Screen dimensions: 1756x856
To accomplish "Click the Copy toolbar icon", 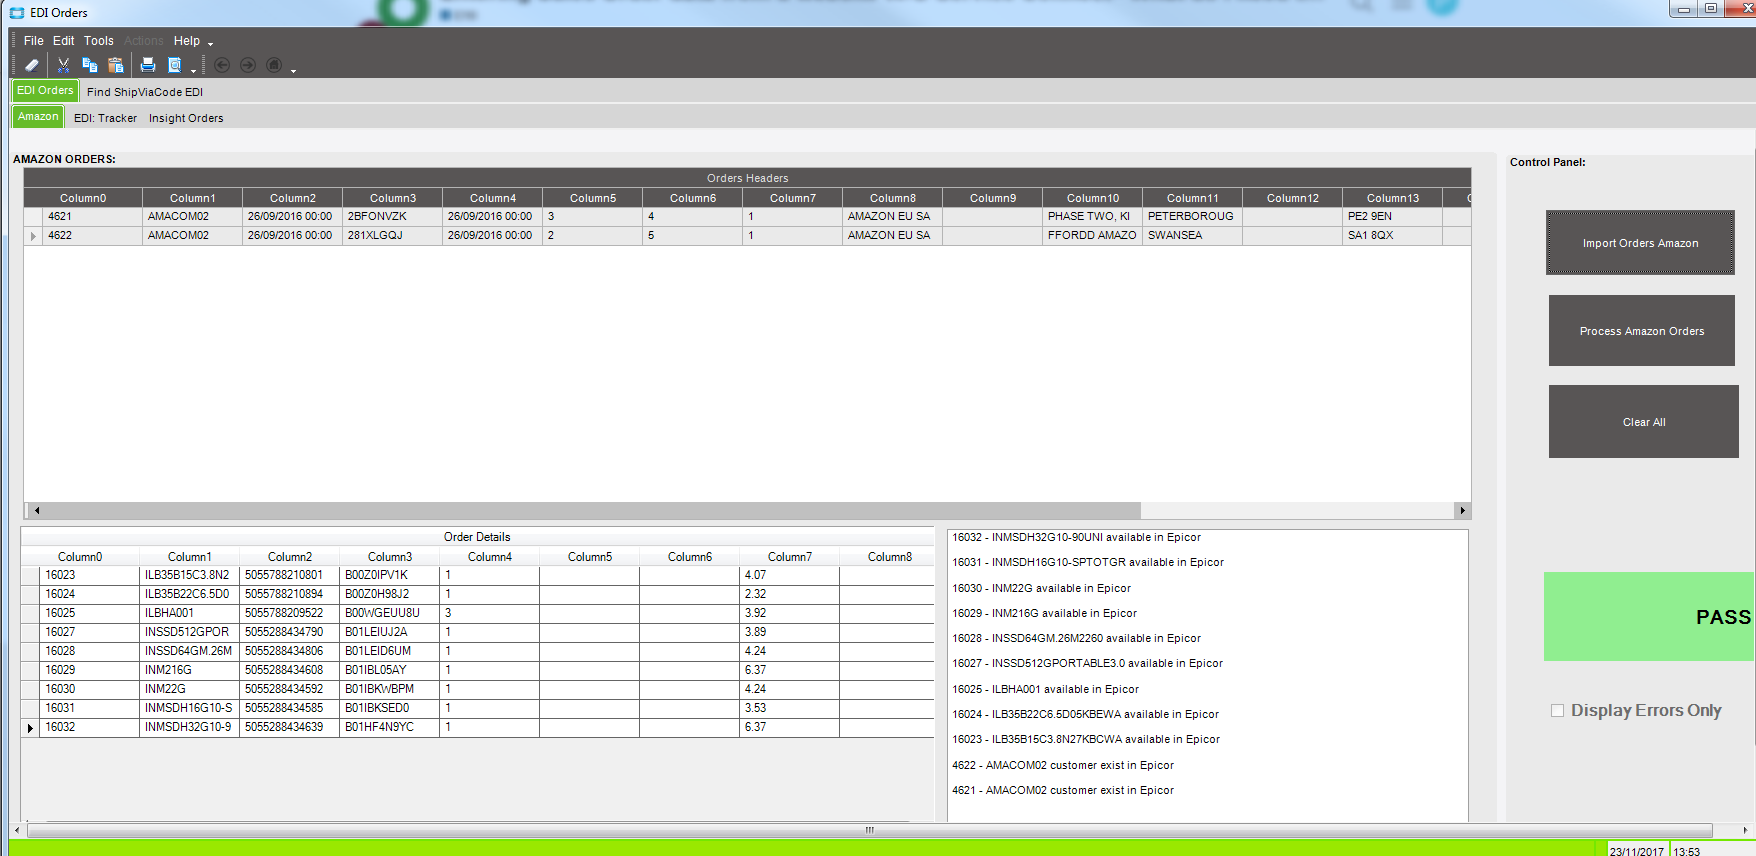I will [89, 65].
